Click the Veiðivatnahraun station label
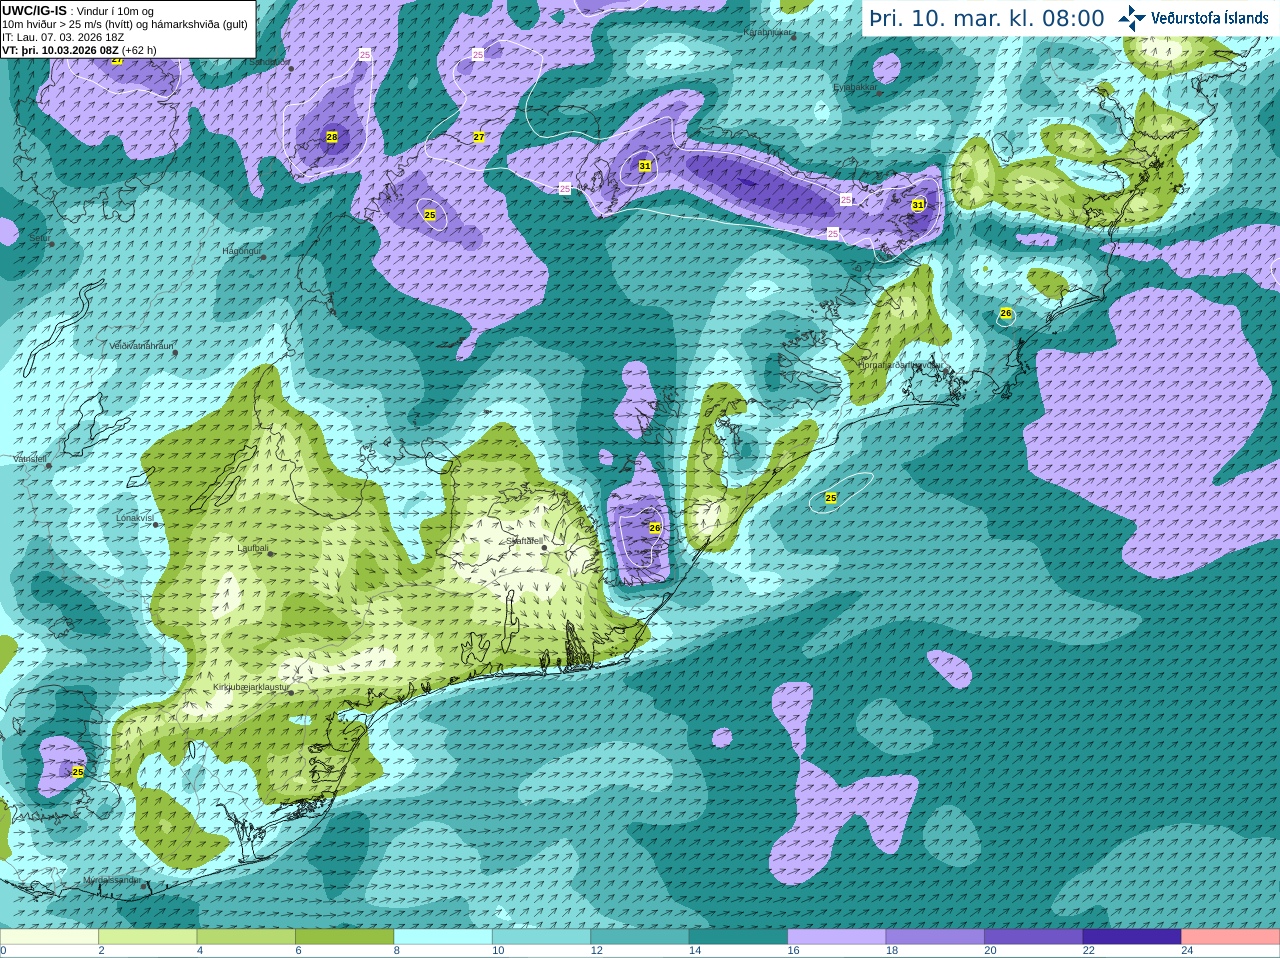 tap(141, 346)
